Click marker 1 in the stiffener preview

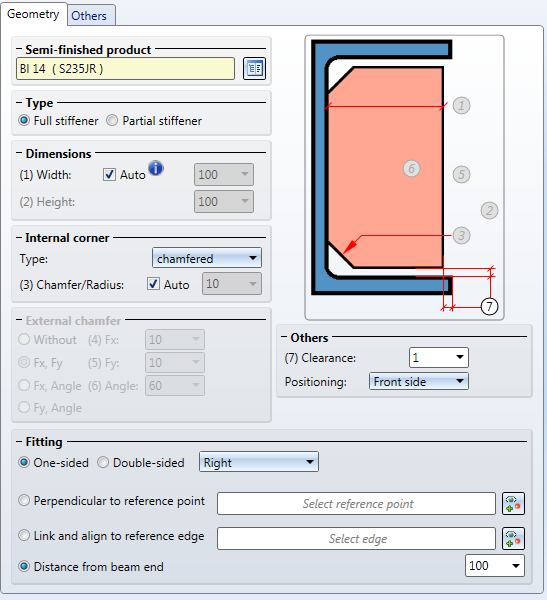click(x=461, y=105)
